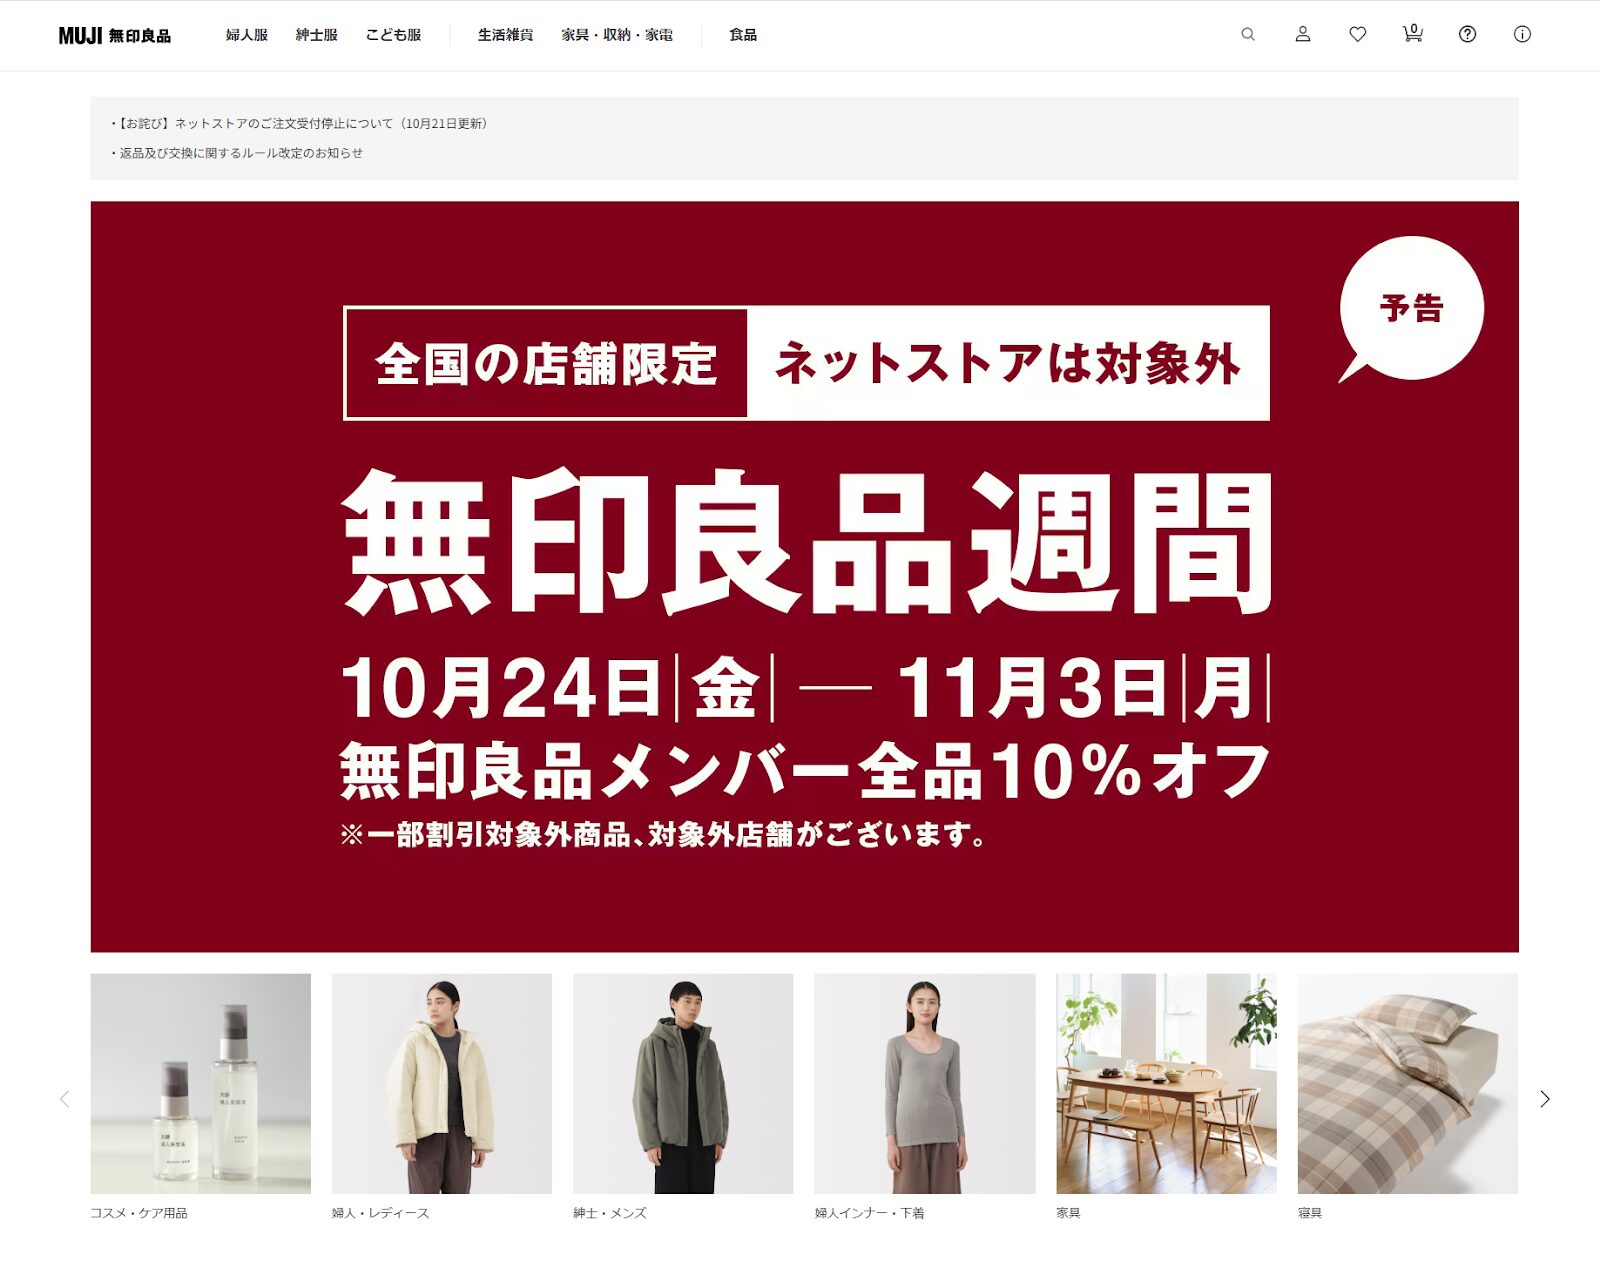The width and height of the screenshot is (1600, 1261).
Task: Open the search magnifier icon
Action: click(1247, 34)
